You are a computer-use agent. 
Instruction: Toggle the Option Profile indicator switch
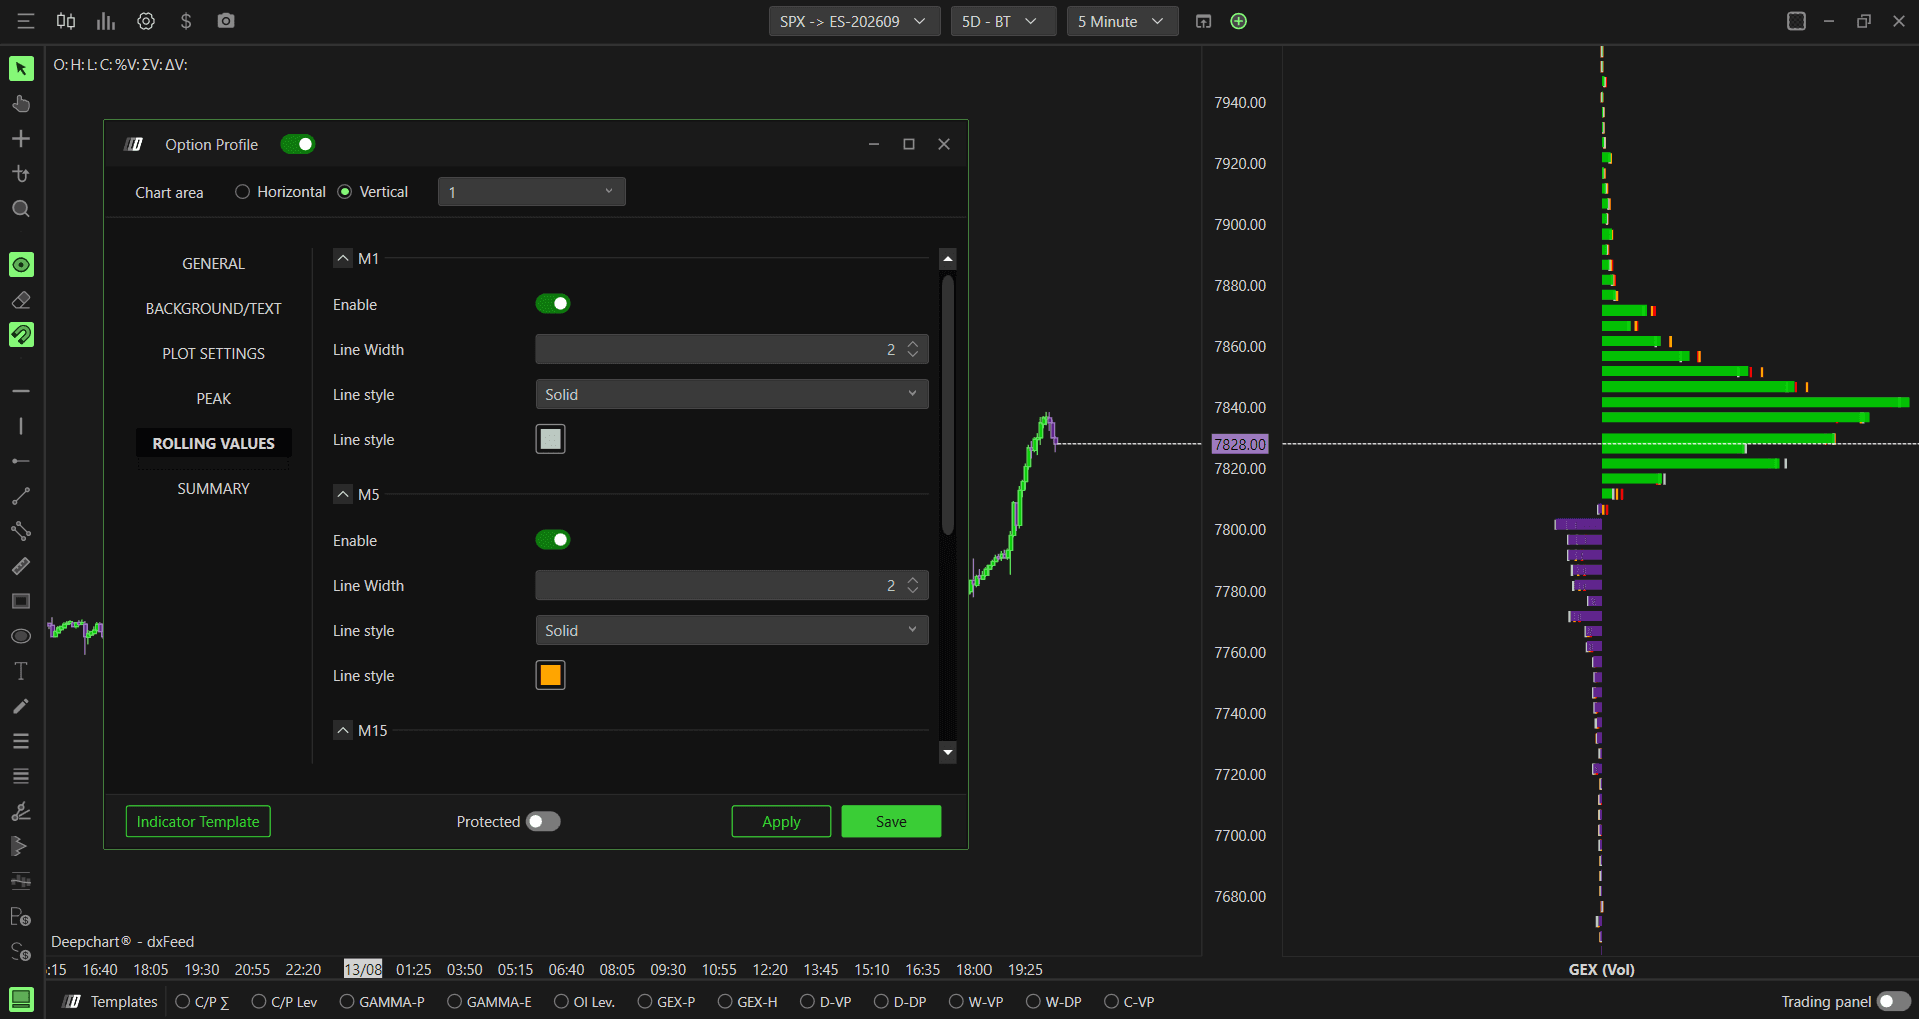(x=298, y=144)
